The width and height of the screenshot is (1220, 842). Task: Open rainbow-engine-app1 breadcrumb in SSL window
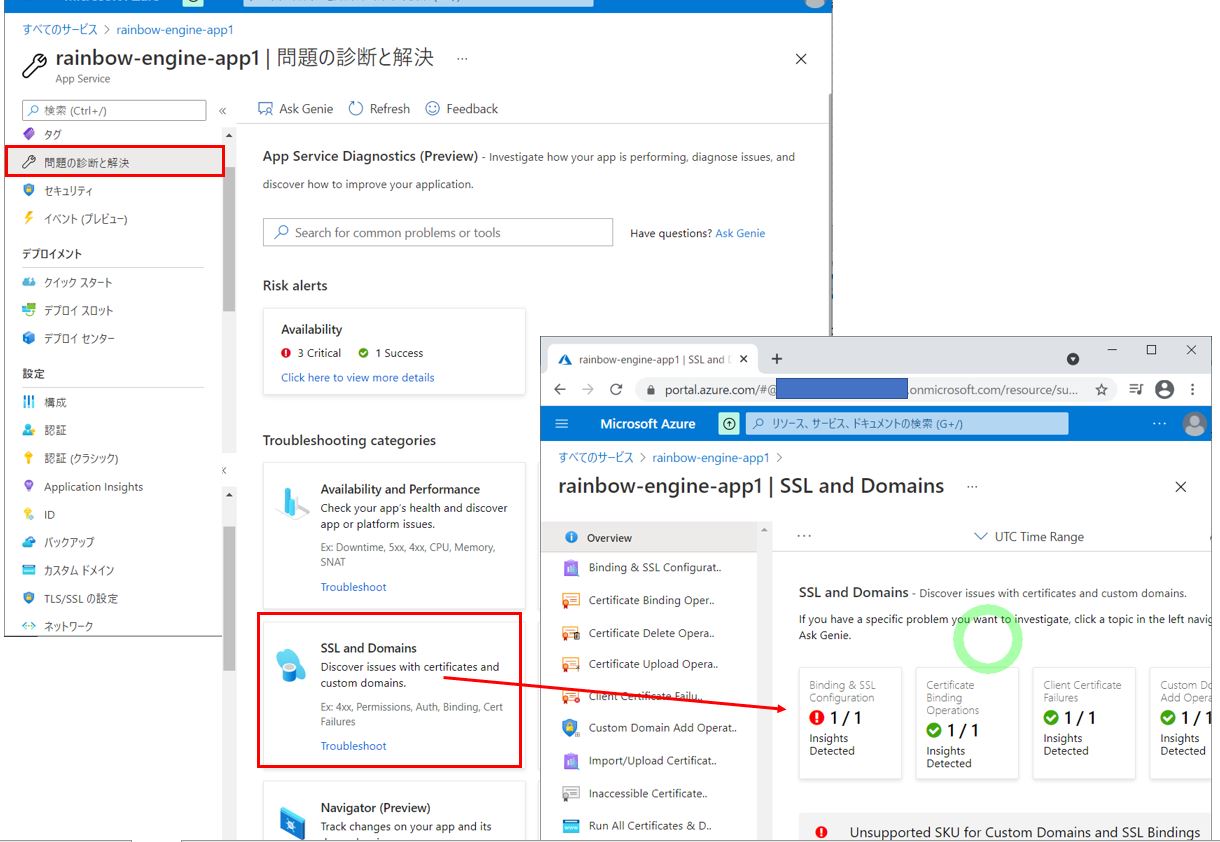711,457
